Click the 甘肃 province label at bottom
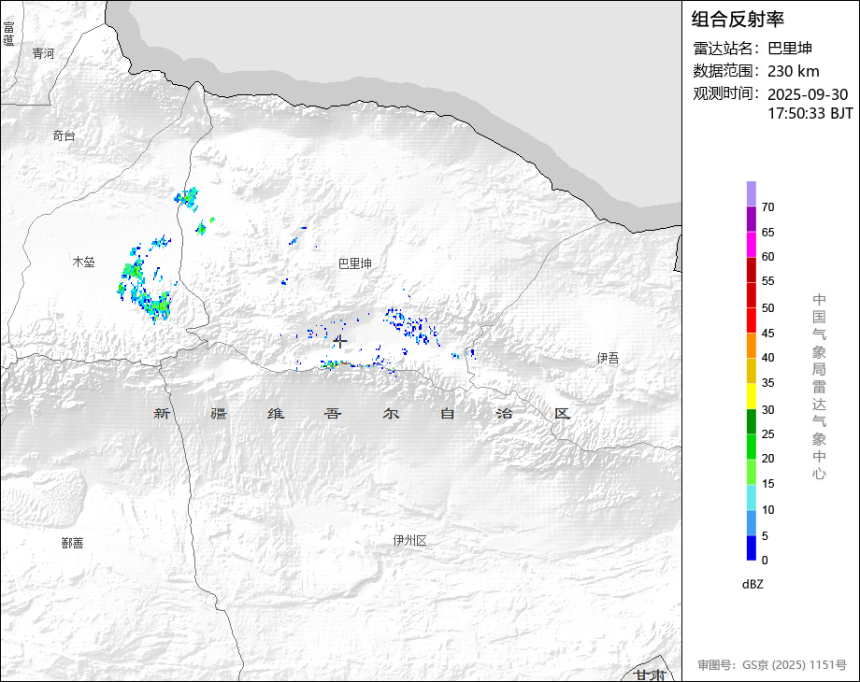 650,675
